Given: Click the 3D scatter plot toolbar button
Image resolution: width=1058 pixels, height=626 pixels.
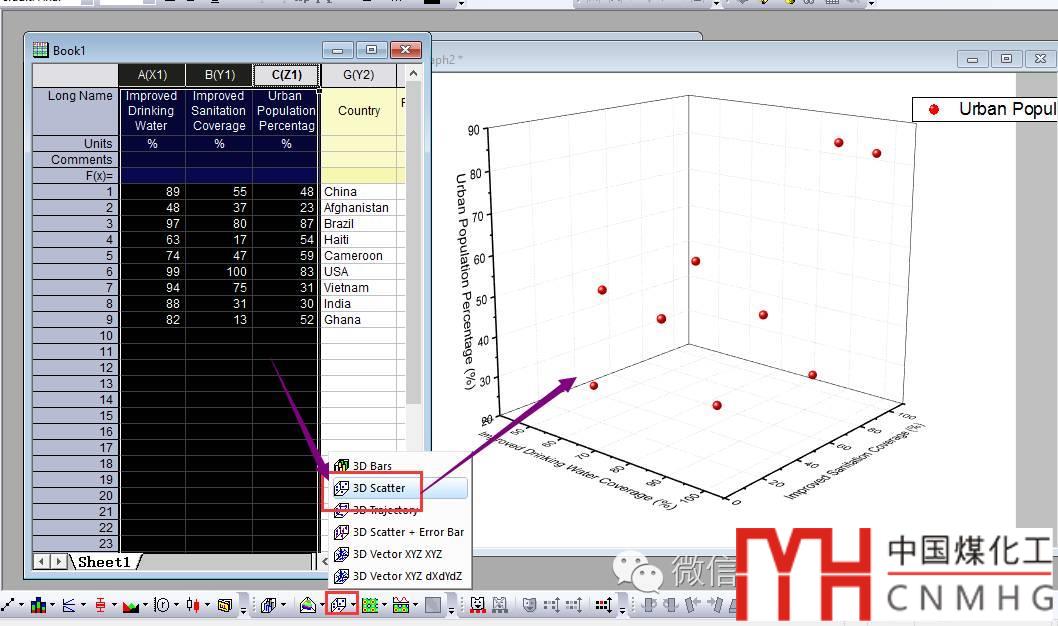Looking at the screenshot, I should pyautogui.click(x=339, y=605).
